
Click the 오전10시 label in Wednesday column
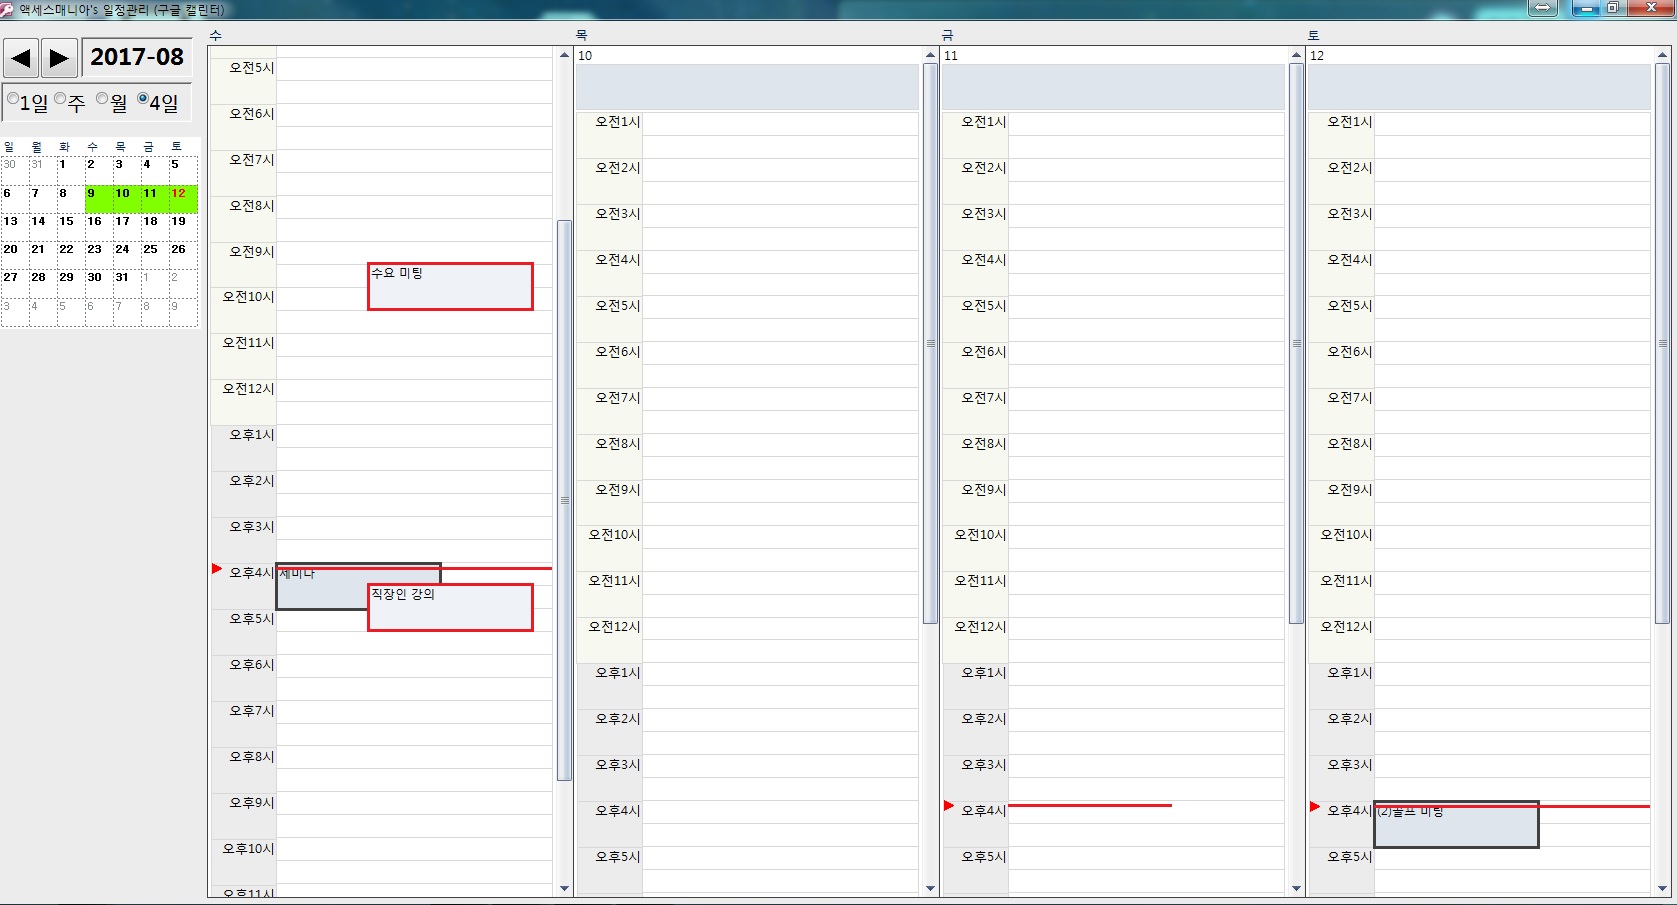[x=248, y=297]
